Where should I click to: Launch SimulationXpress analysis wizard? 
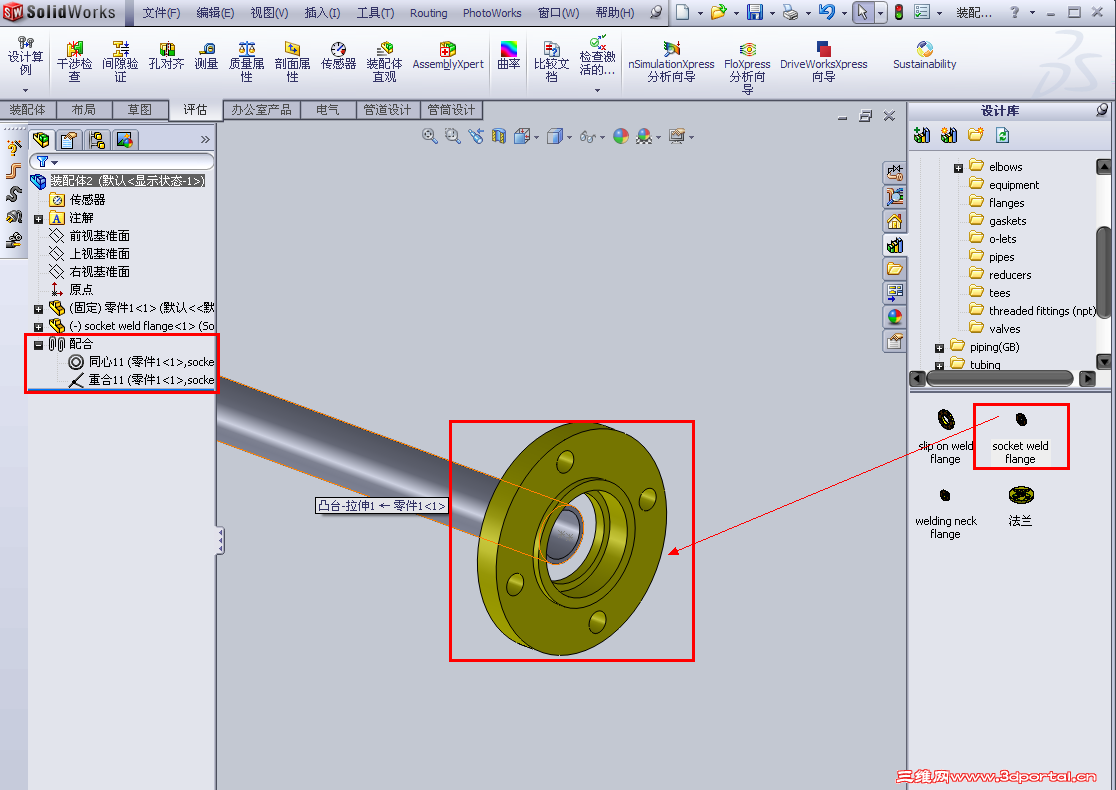pyautogui.click(x=671, y=62)
